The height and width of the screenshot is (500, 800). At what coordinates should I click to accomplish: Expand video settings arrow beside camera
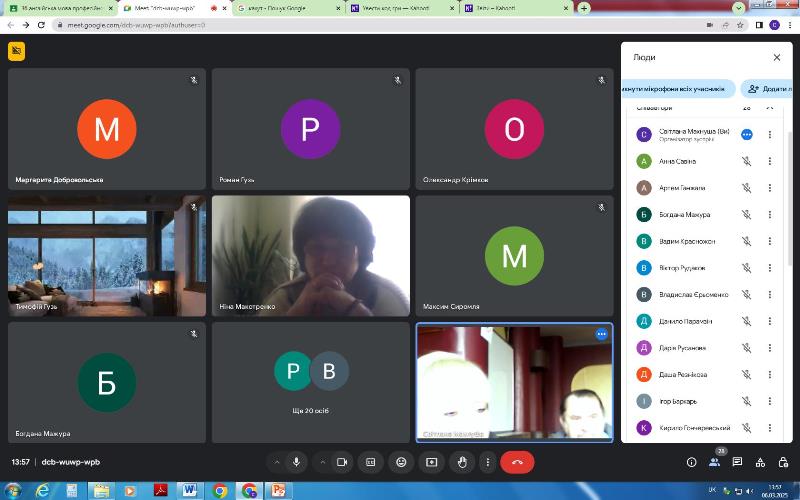[x=321, y=462]
